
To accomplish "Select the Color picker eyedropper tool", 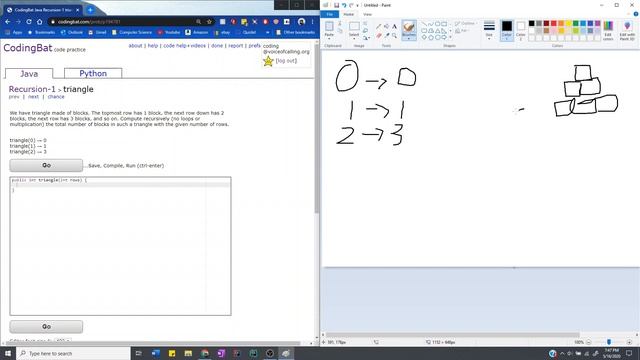I will coord(387,36).
